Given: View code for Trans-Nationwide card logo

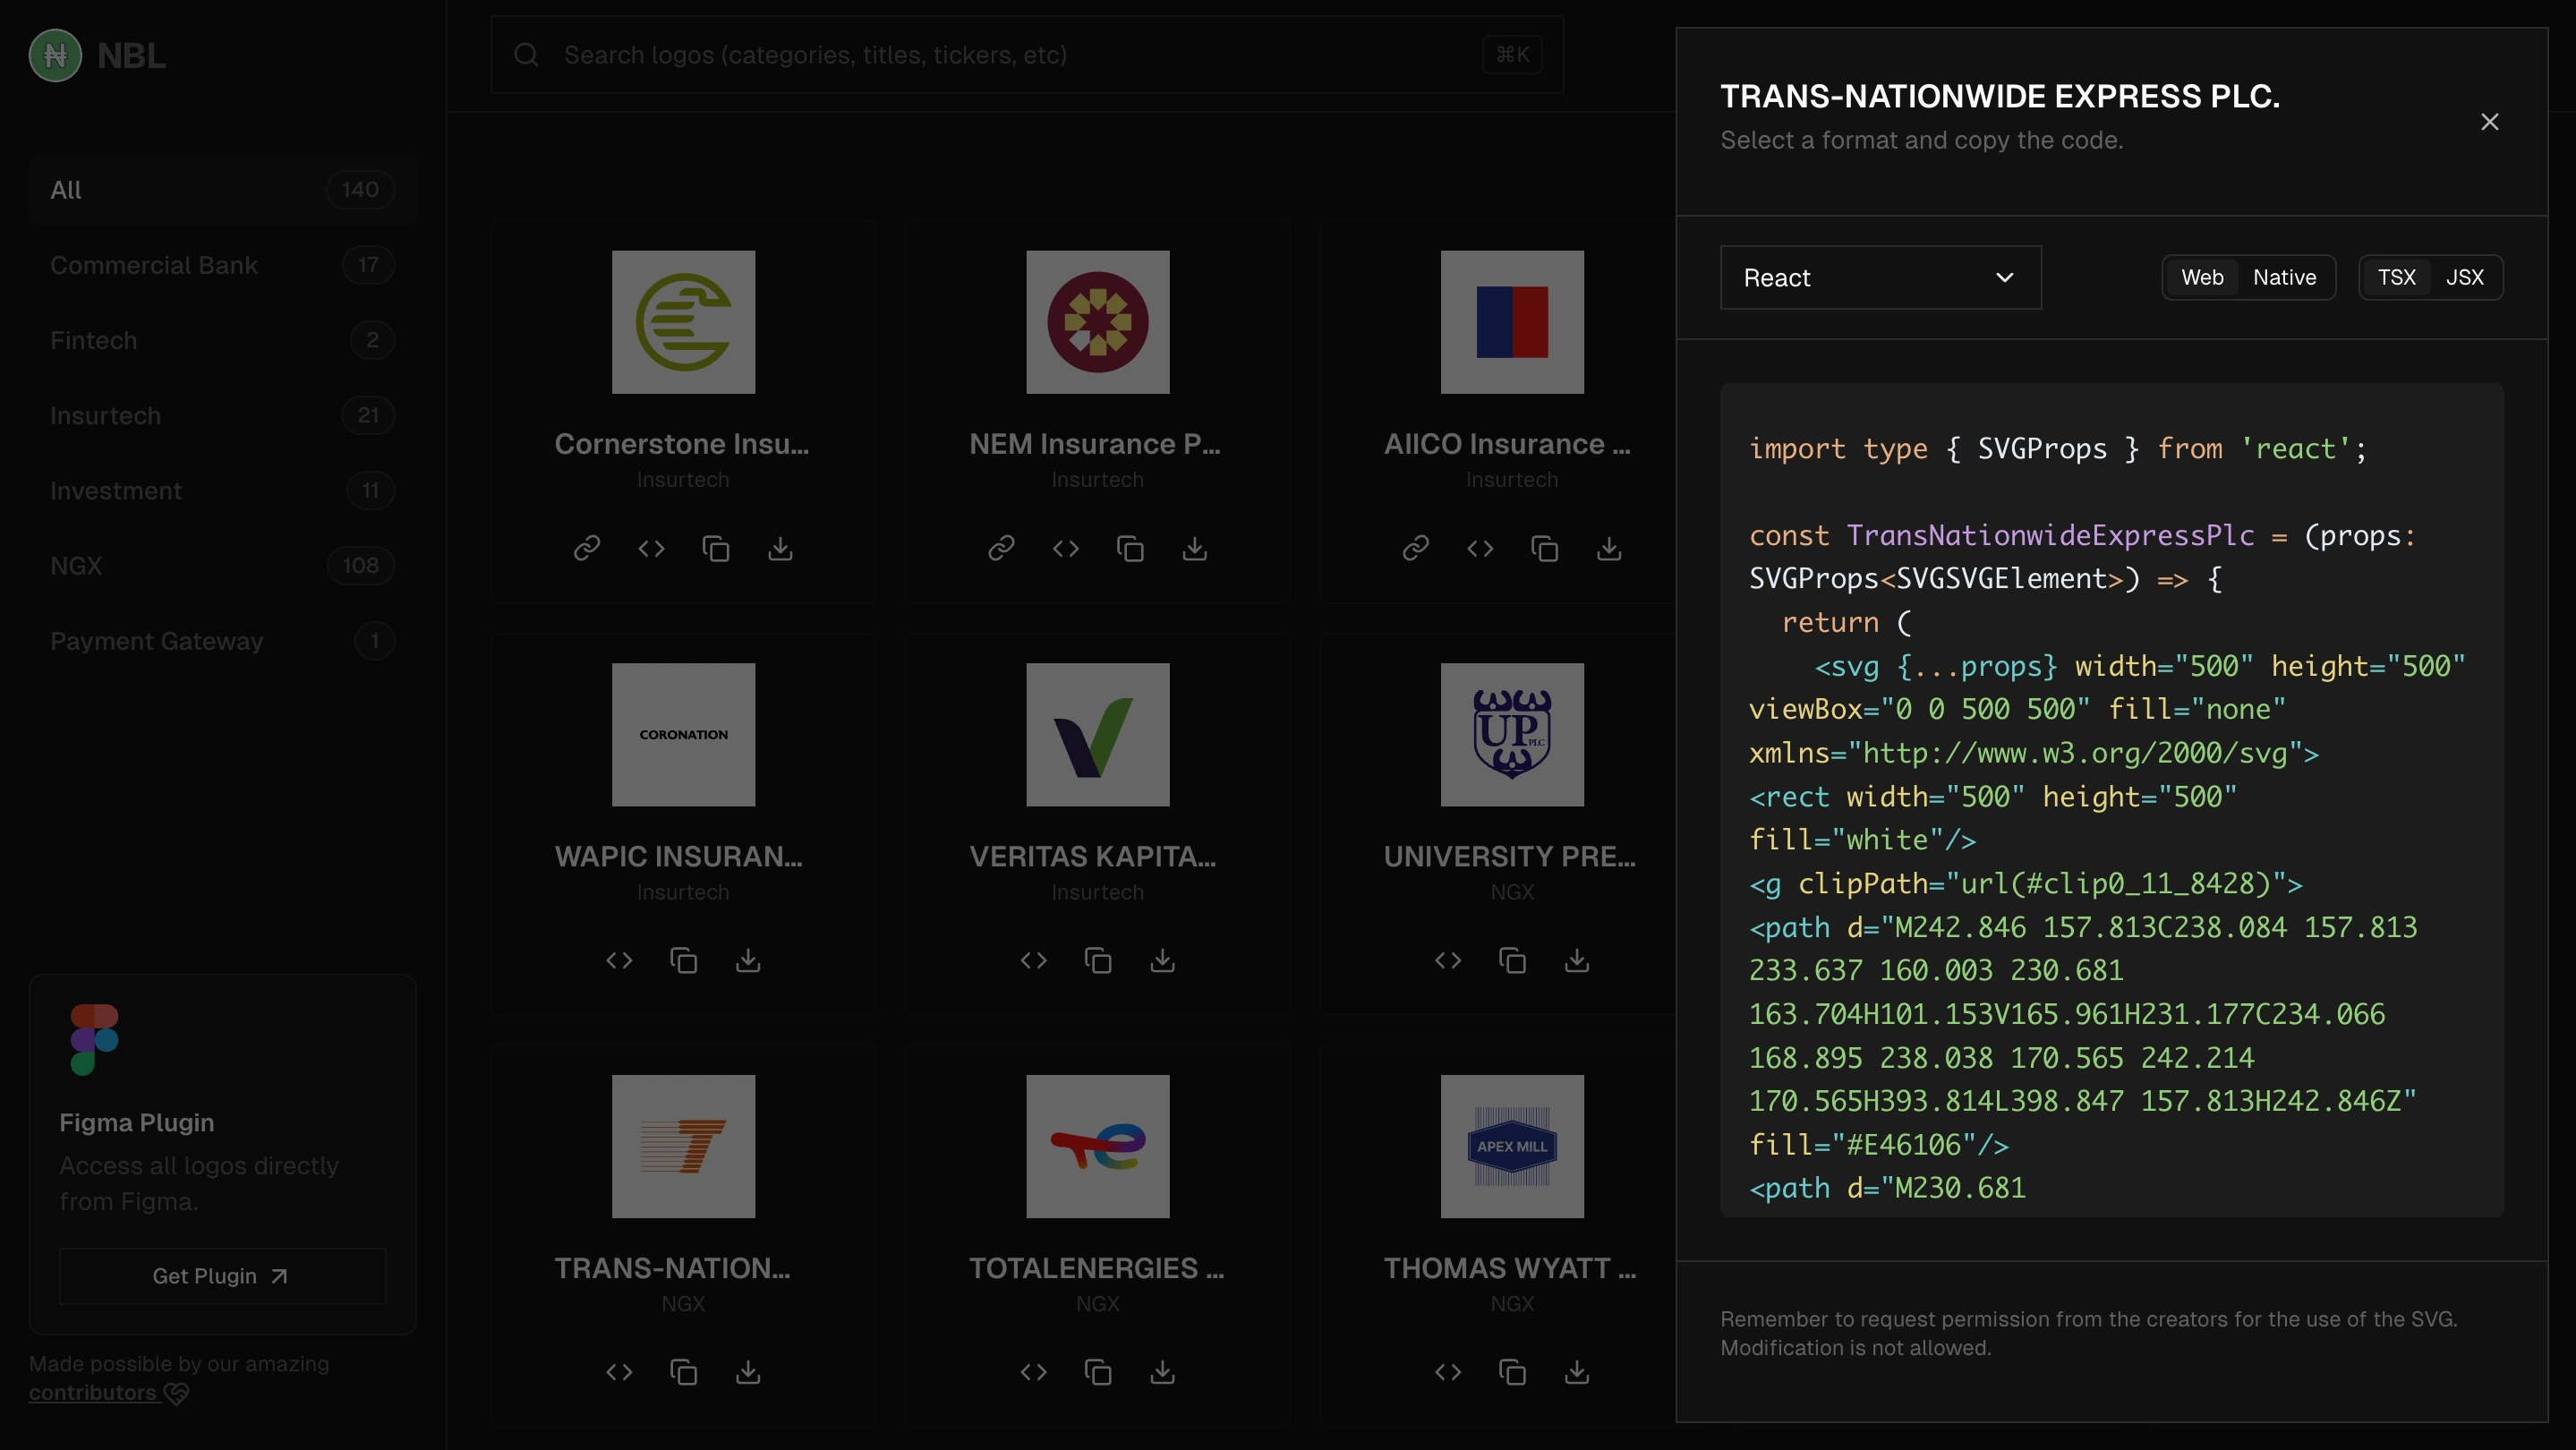Looking at the screenshot, I should pyautogui.click(x=619, y=1372).
